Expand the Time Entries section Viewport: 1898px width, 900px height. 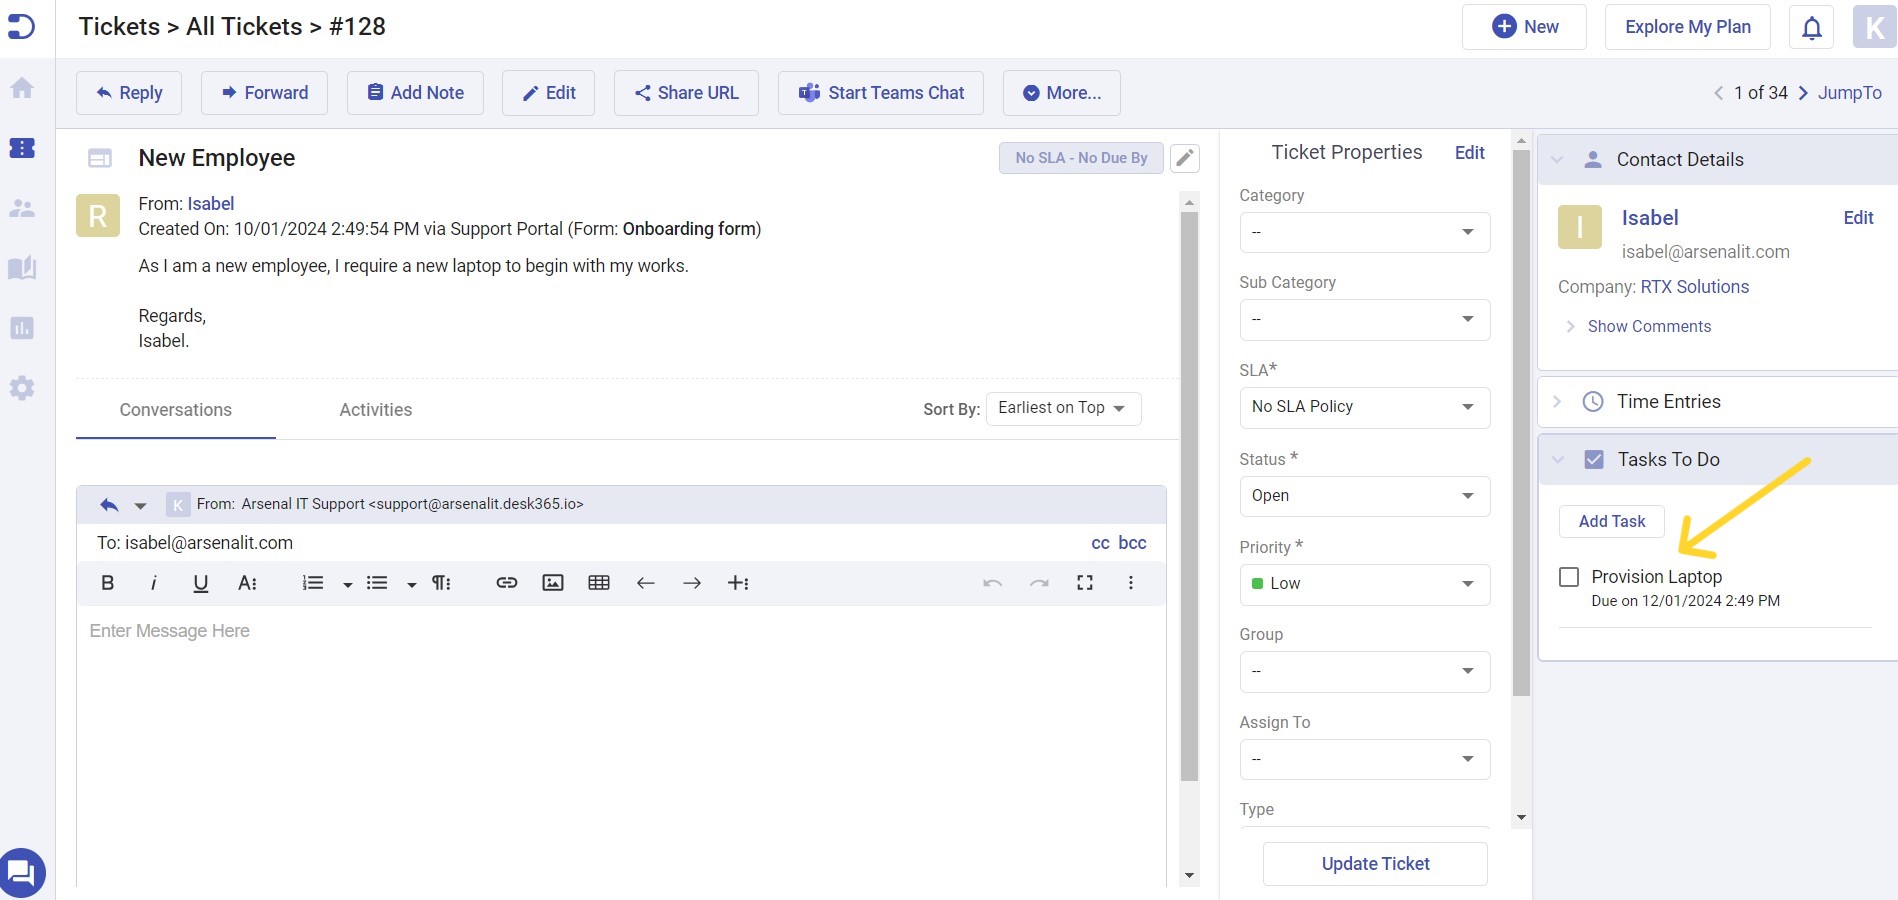(x=1557, y=401)
